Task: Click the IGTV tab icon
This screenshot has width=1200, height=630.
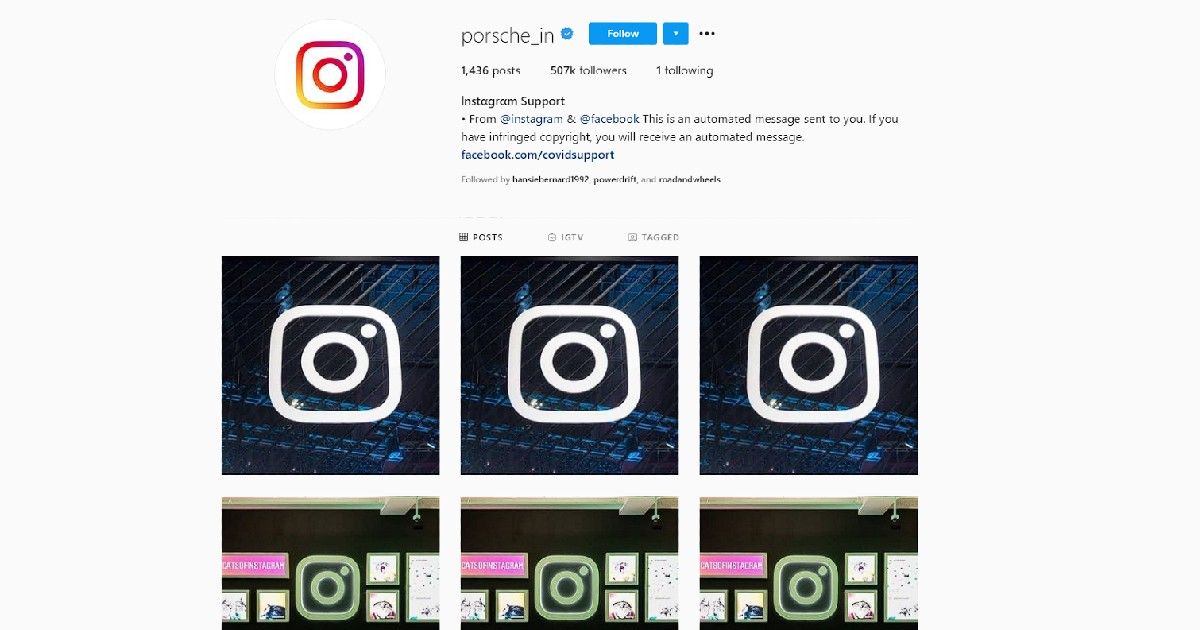Action: [x=552, y=237]
